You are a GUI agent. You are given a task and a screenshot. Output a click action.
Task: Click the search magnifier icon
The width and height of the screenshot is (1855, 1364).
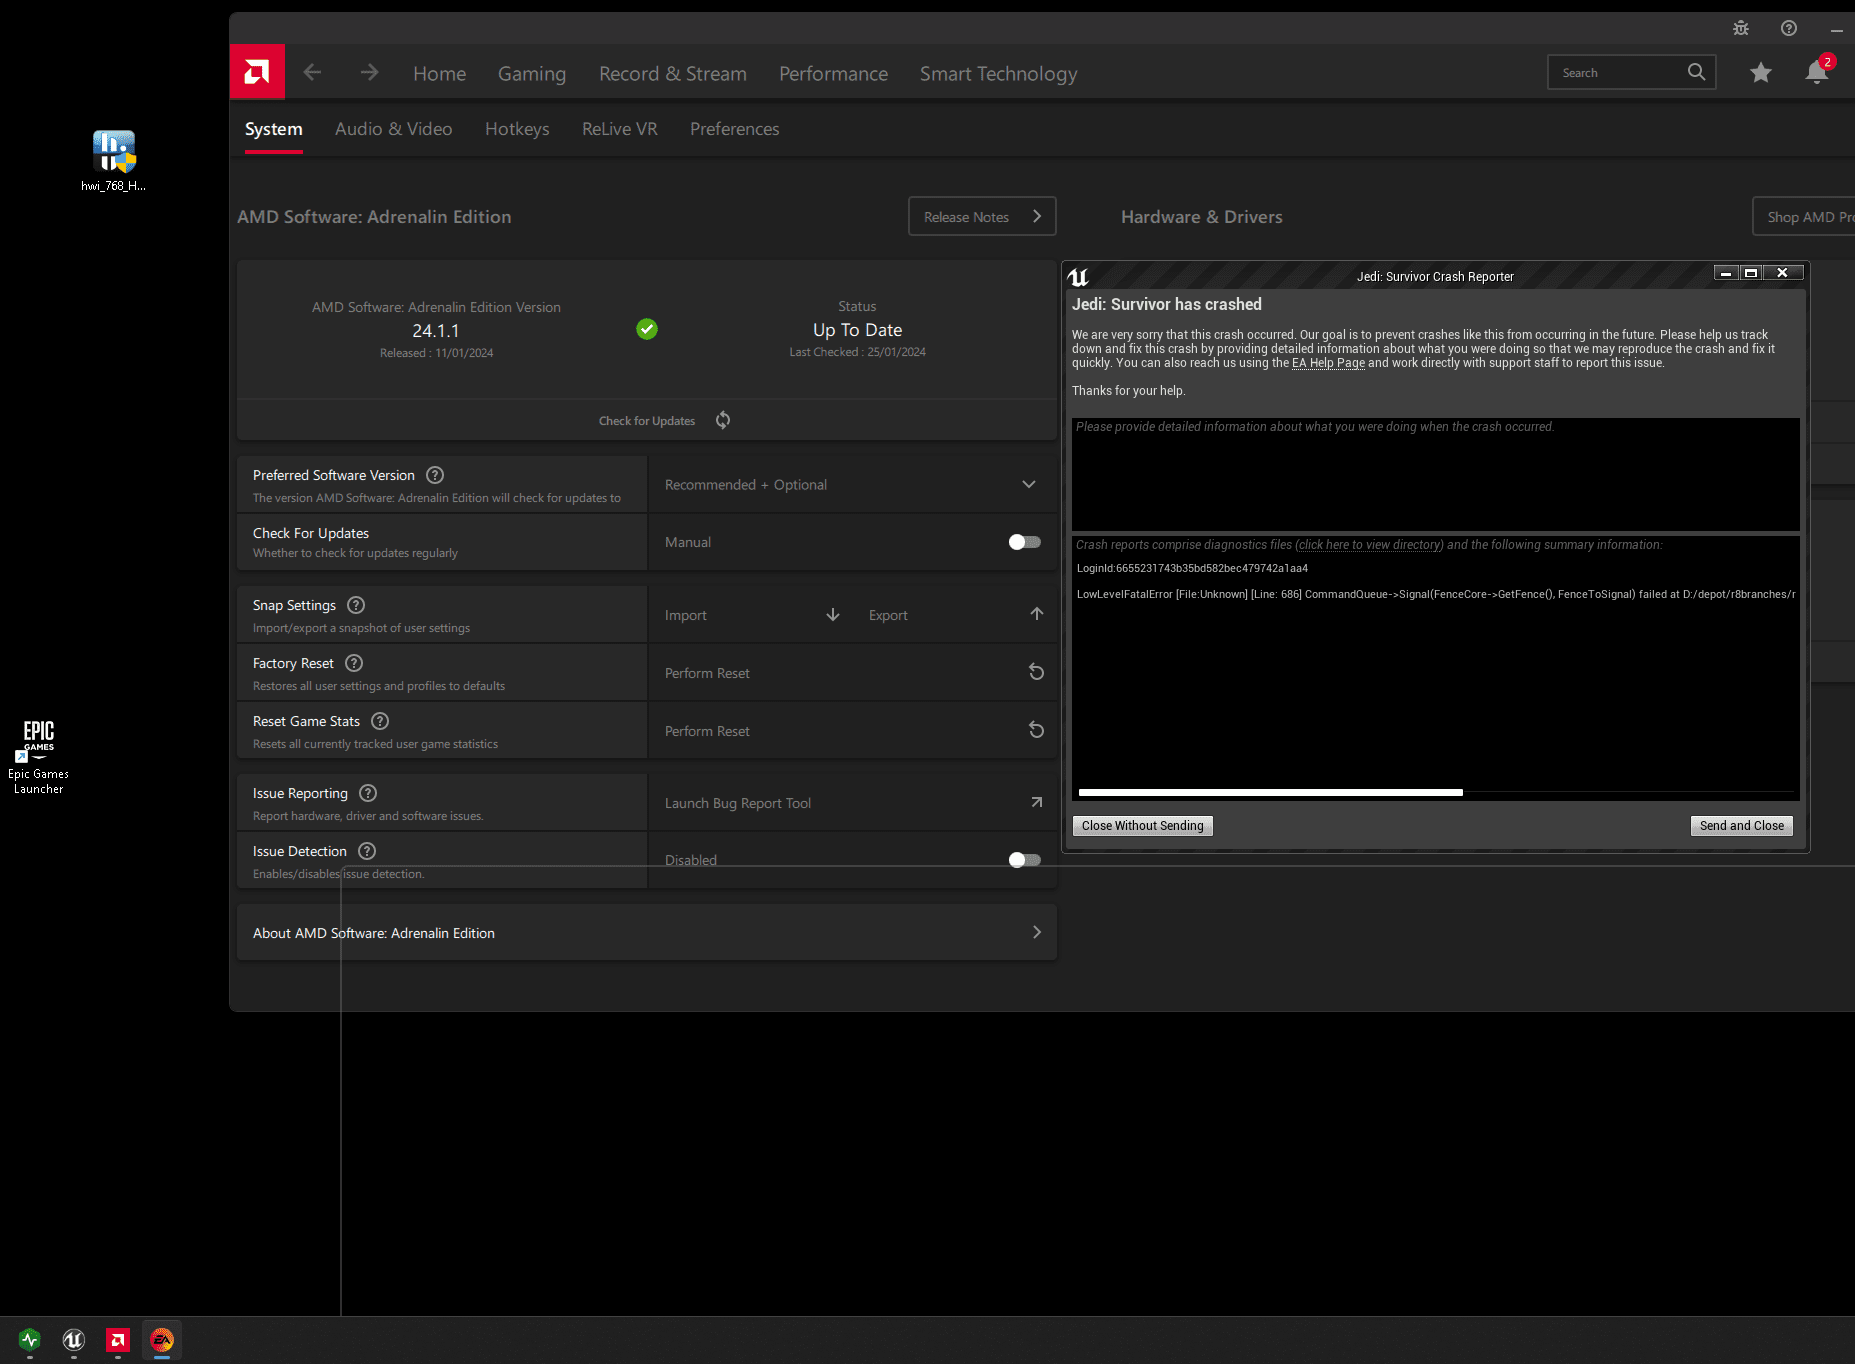1696,72
